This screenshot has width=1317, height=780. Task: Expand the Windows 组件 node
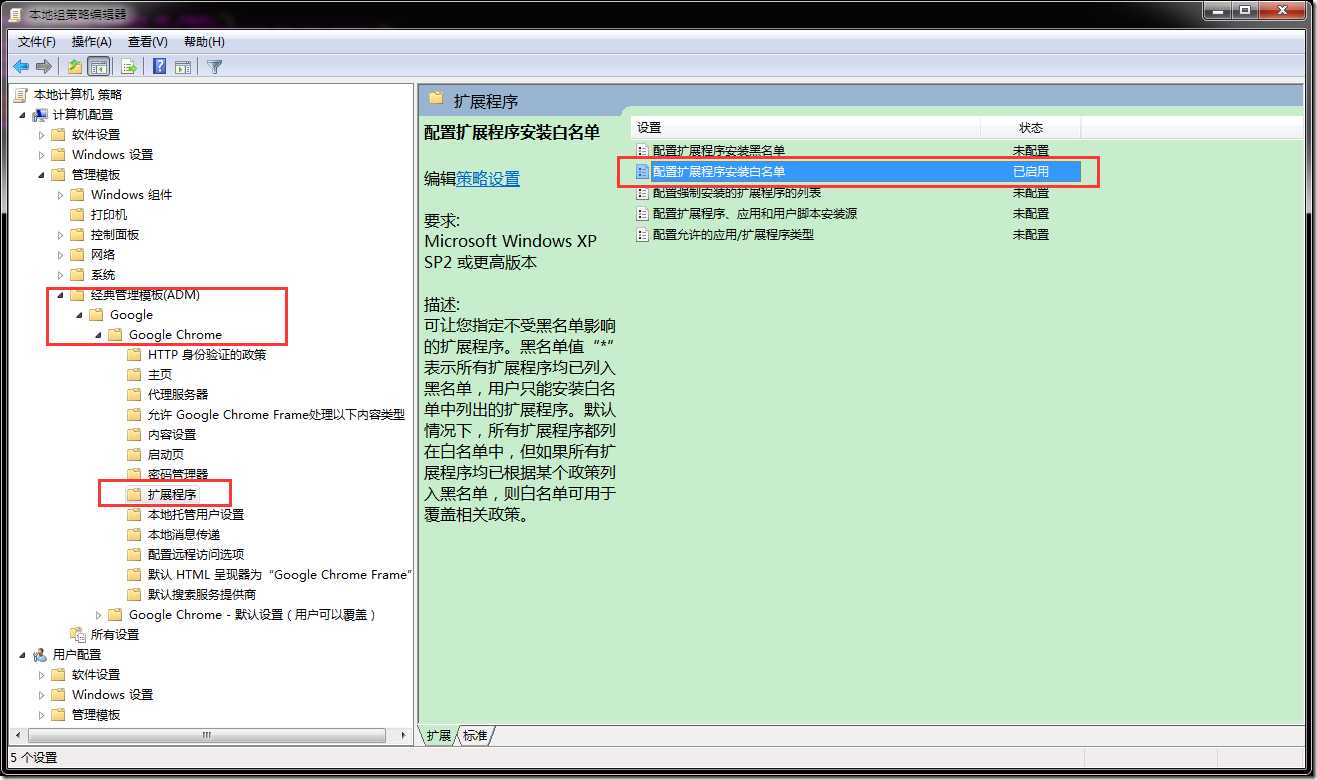(61, 195)
